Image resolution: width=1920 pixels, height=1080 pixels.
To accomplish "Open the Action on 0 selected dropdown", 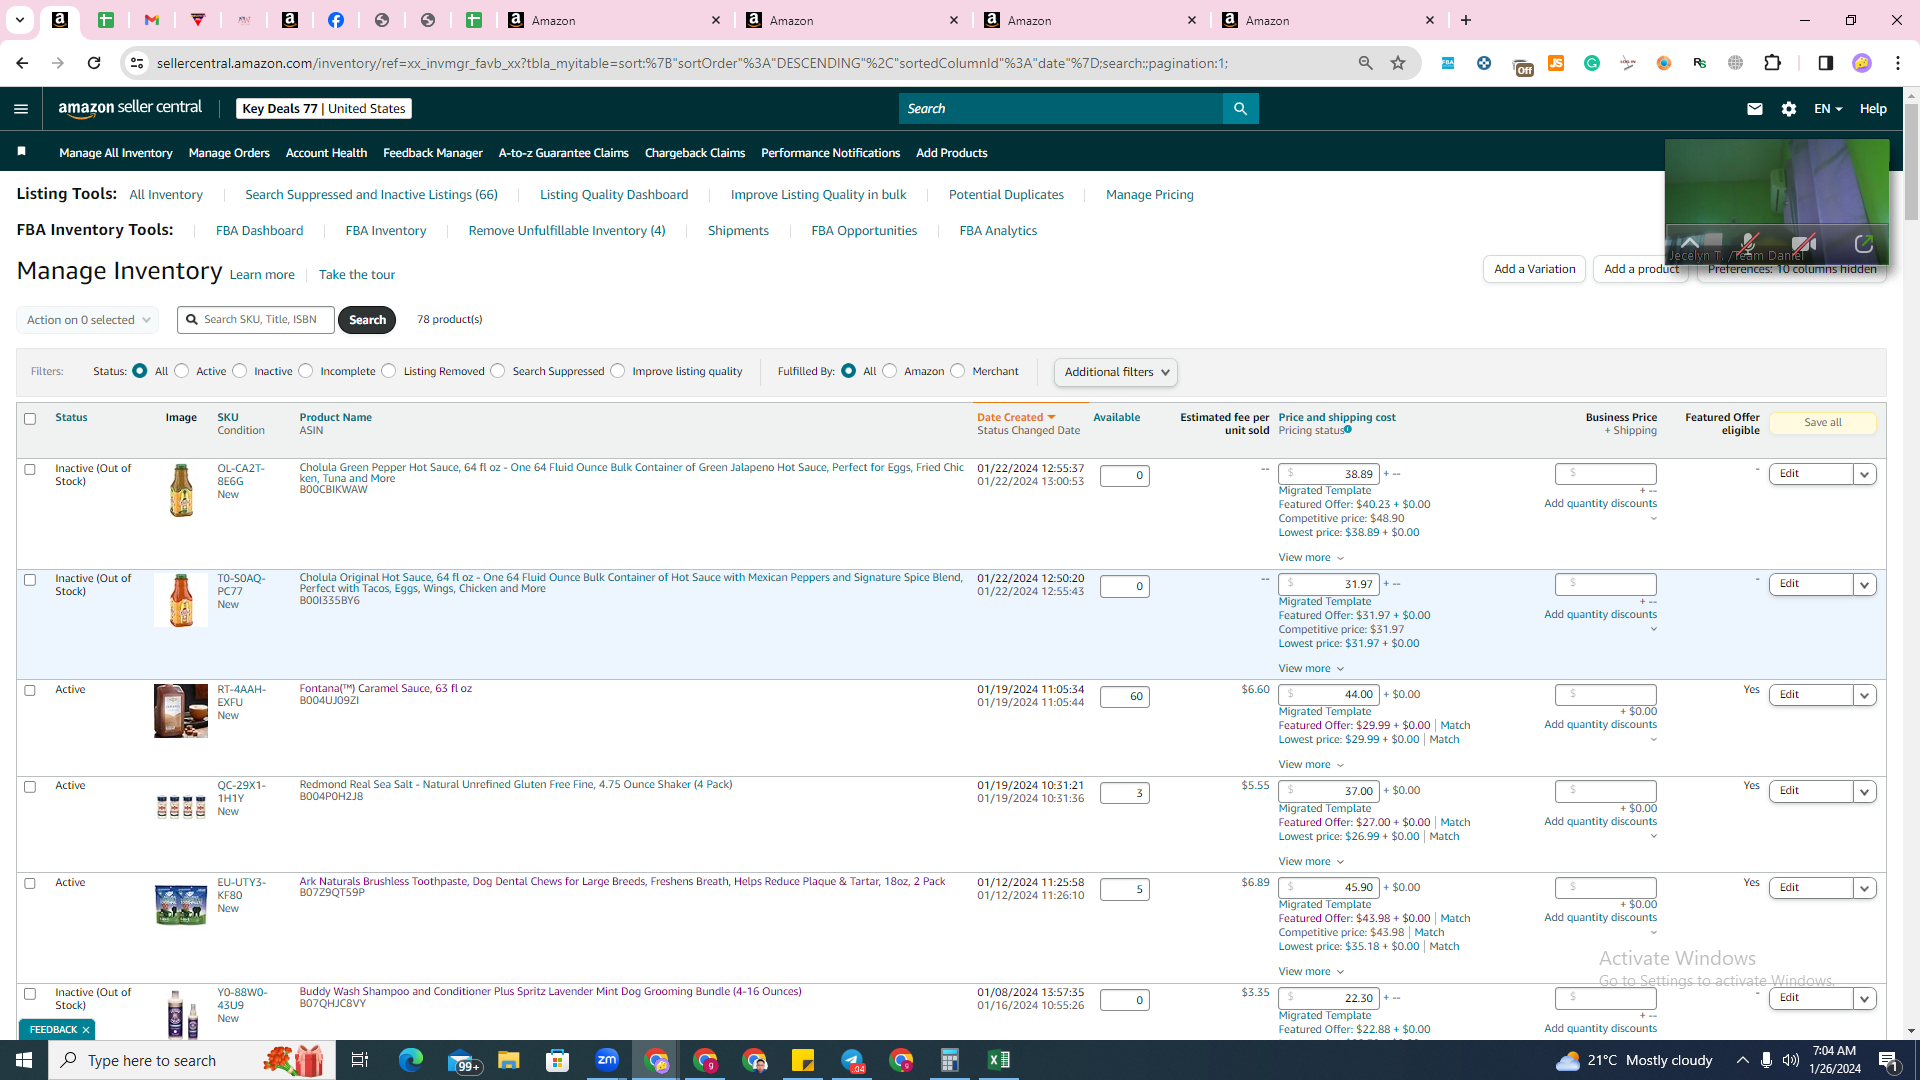I will pyautogui.click(x=88, y=320).
